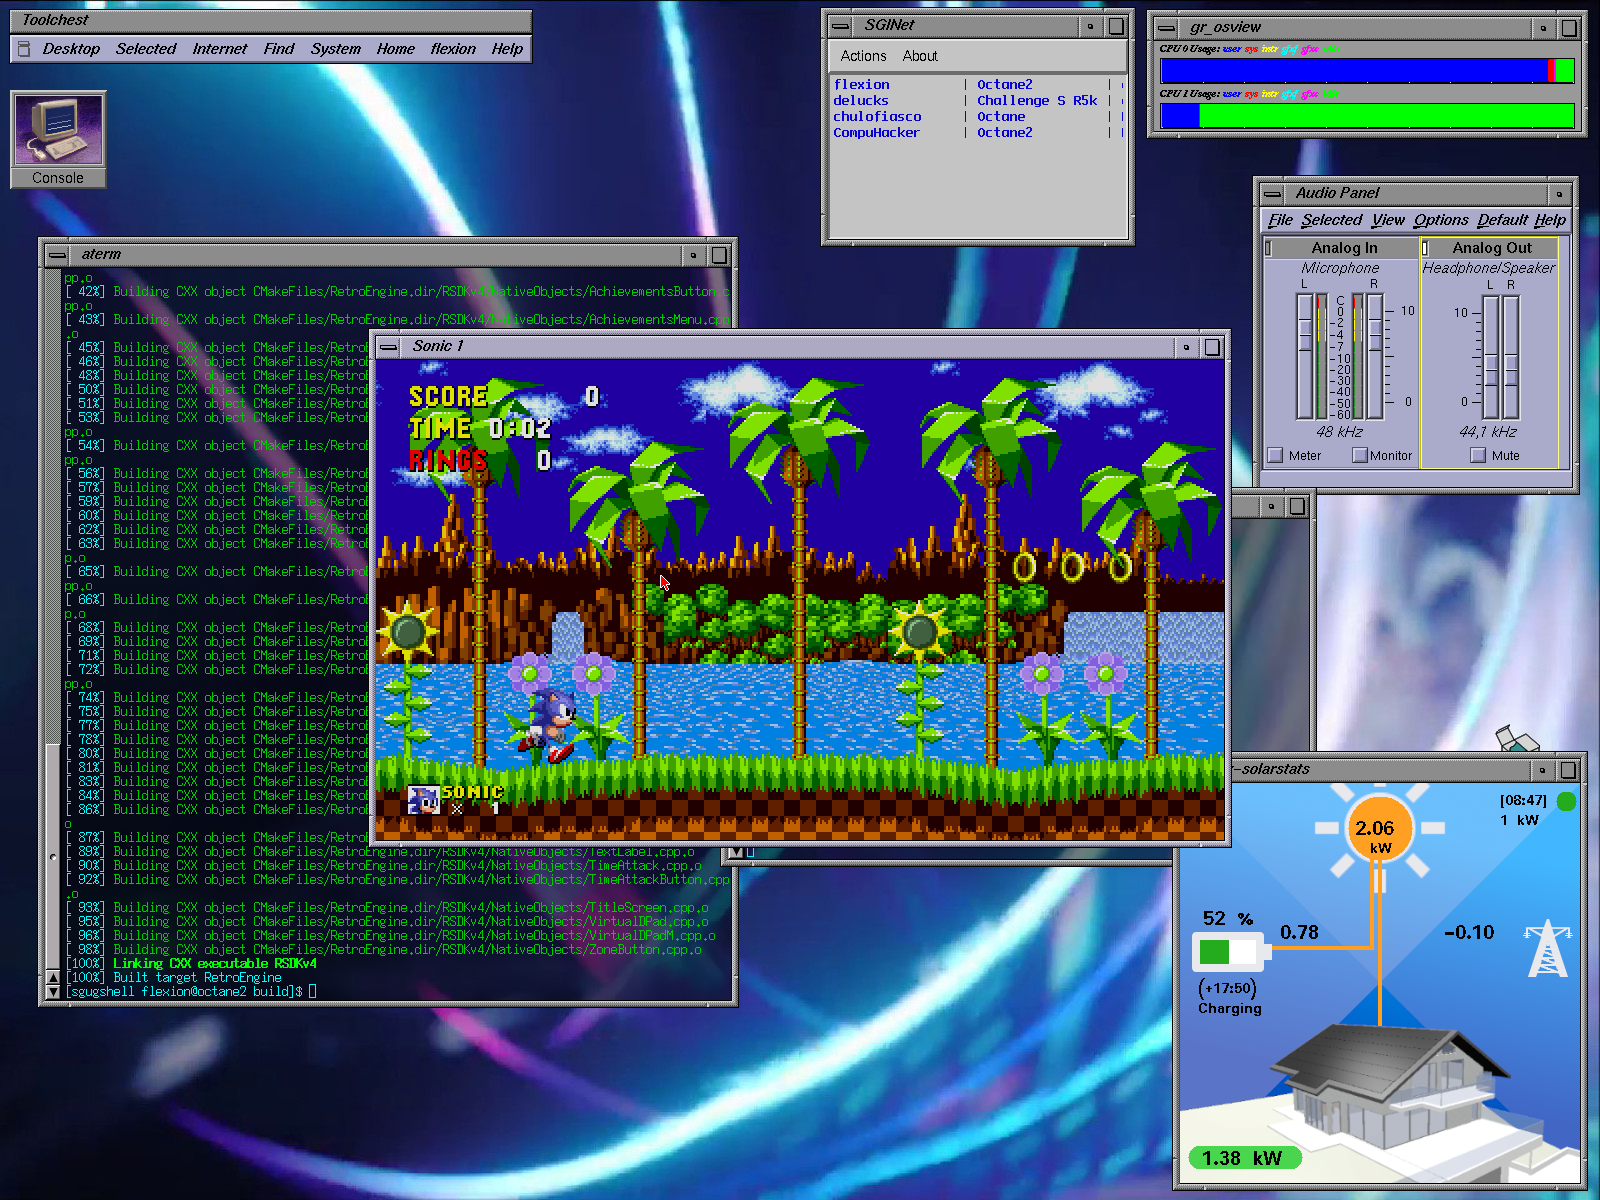Image resolution: width=1600 pixels, height=1200 pixels.
Task: Toggle the Meter checkbox in Audio Panel
Action: pyautogui.click(x=1275, y=455)
